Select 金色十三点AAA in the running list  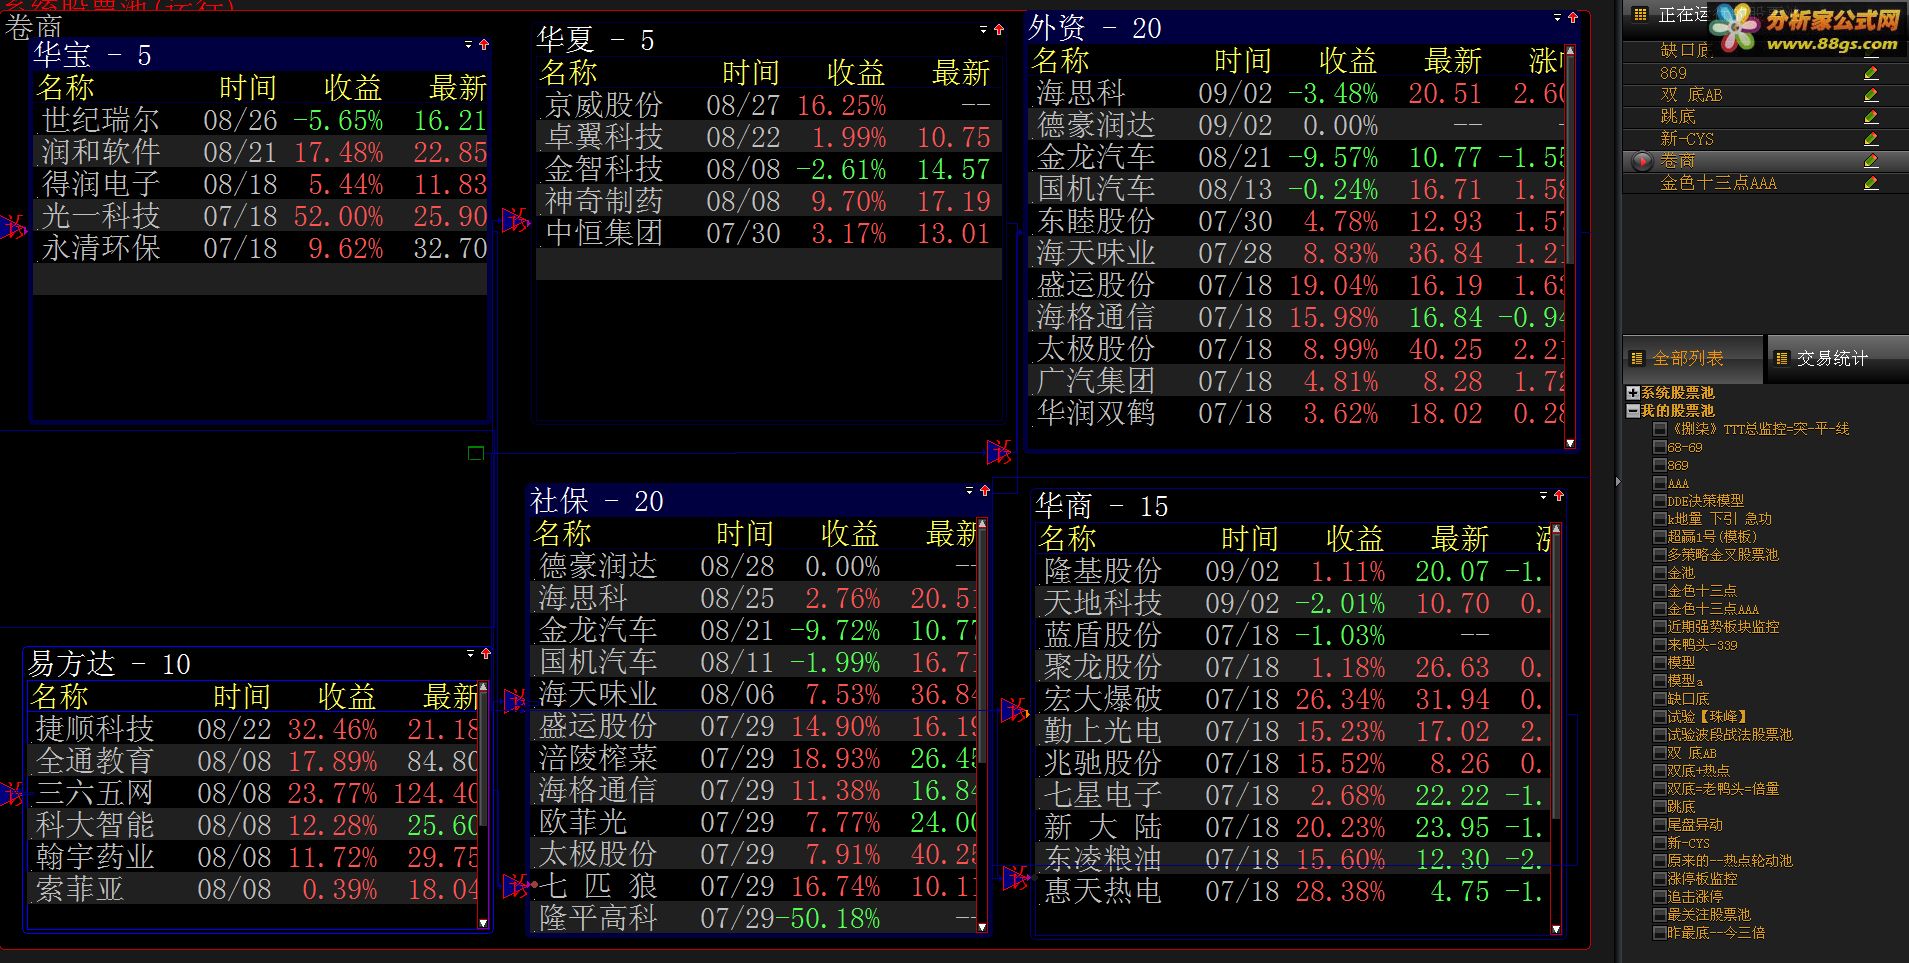coord(1718,183)
